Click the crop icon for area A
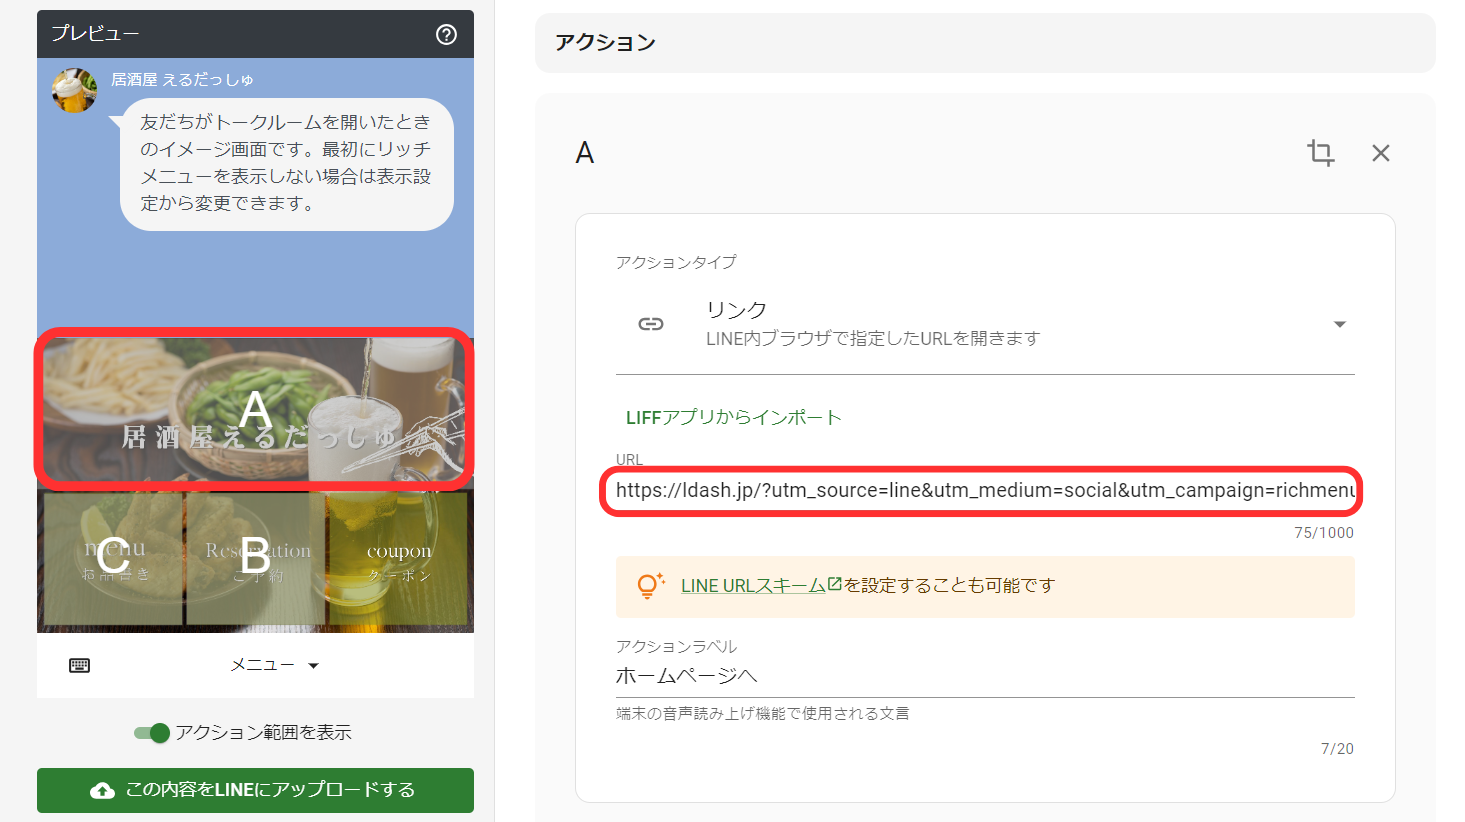The image size is (1465, 822). click(1320, 153)
